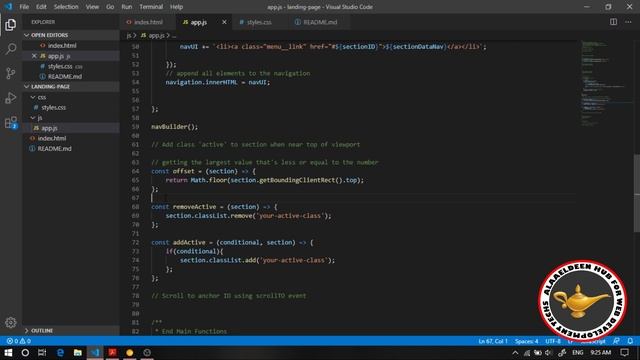Screen dimensions: 640x360
Task: Open the Search view in activity bar
Action: coord(11,49)
